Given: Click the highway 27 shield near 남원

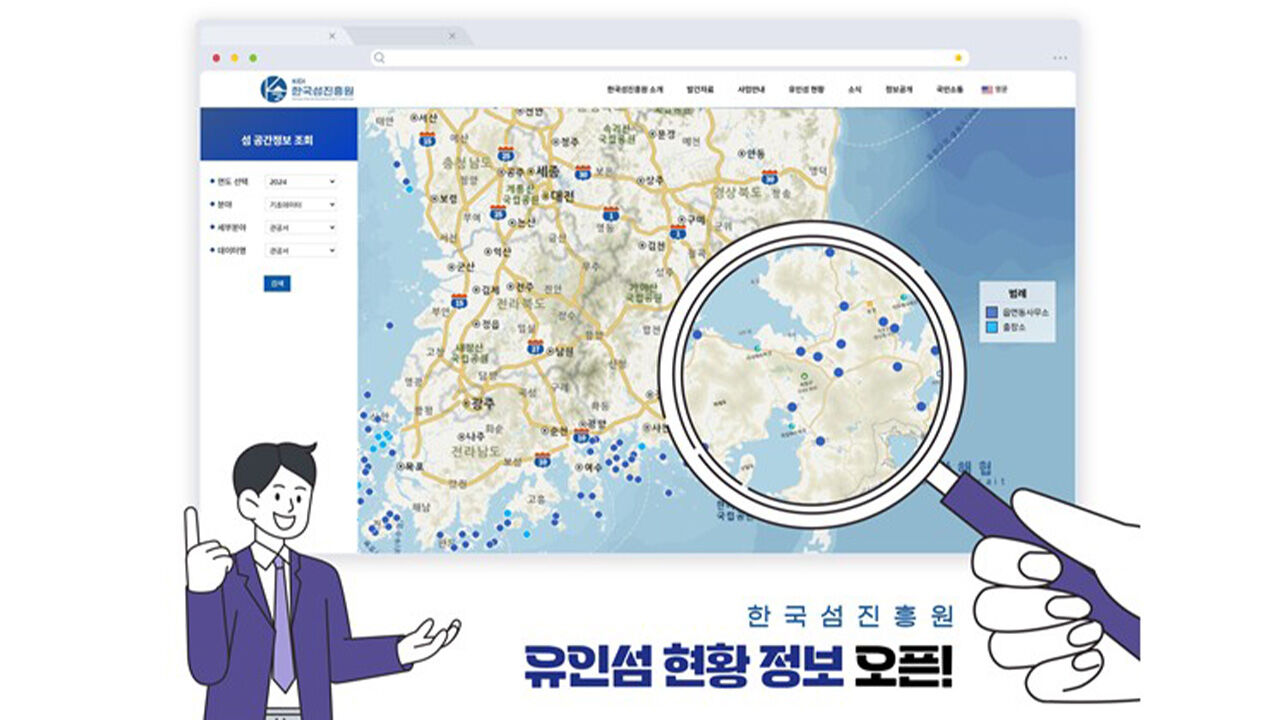Looking at the screenshot, I should (x=536, y=347).
